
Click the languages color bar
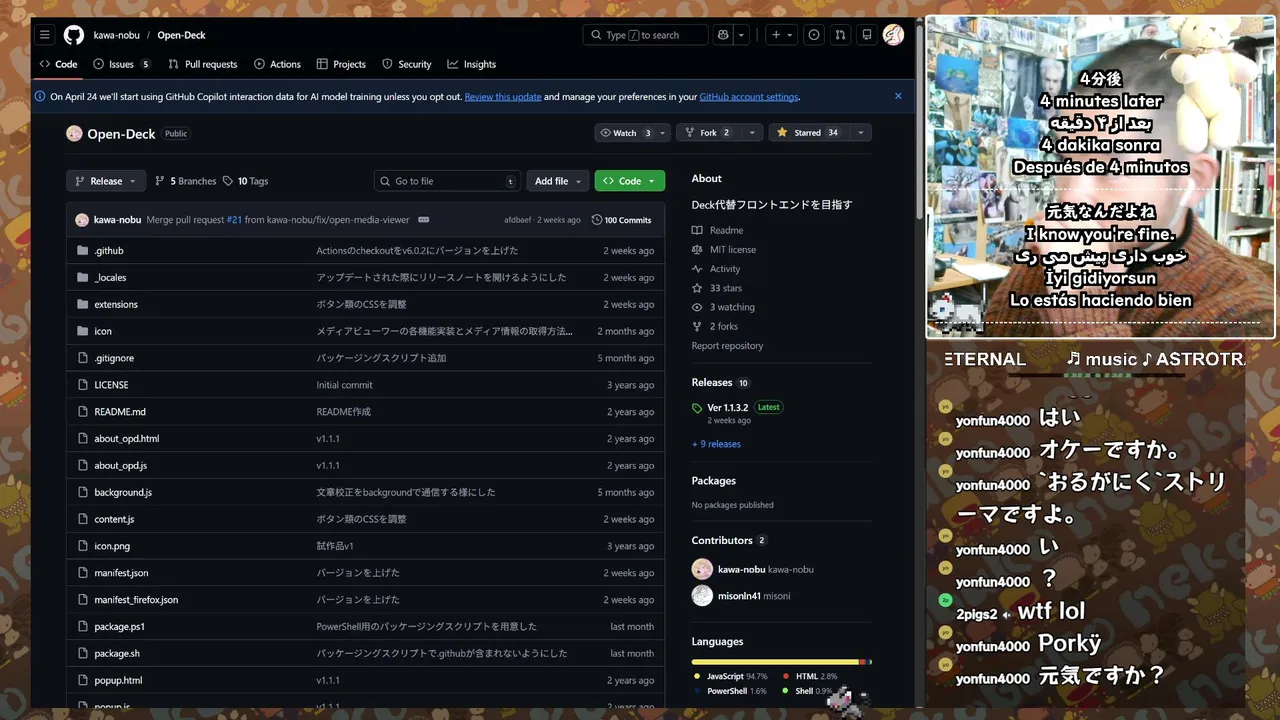click(x=781, y=662)
